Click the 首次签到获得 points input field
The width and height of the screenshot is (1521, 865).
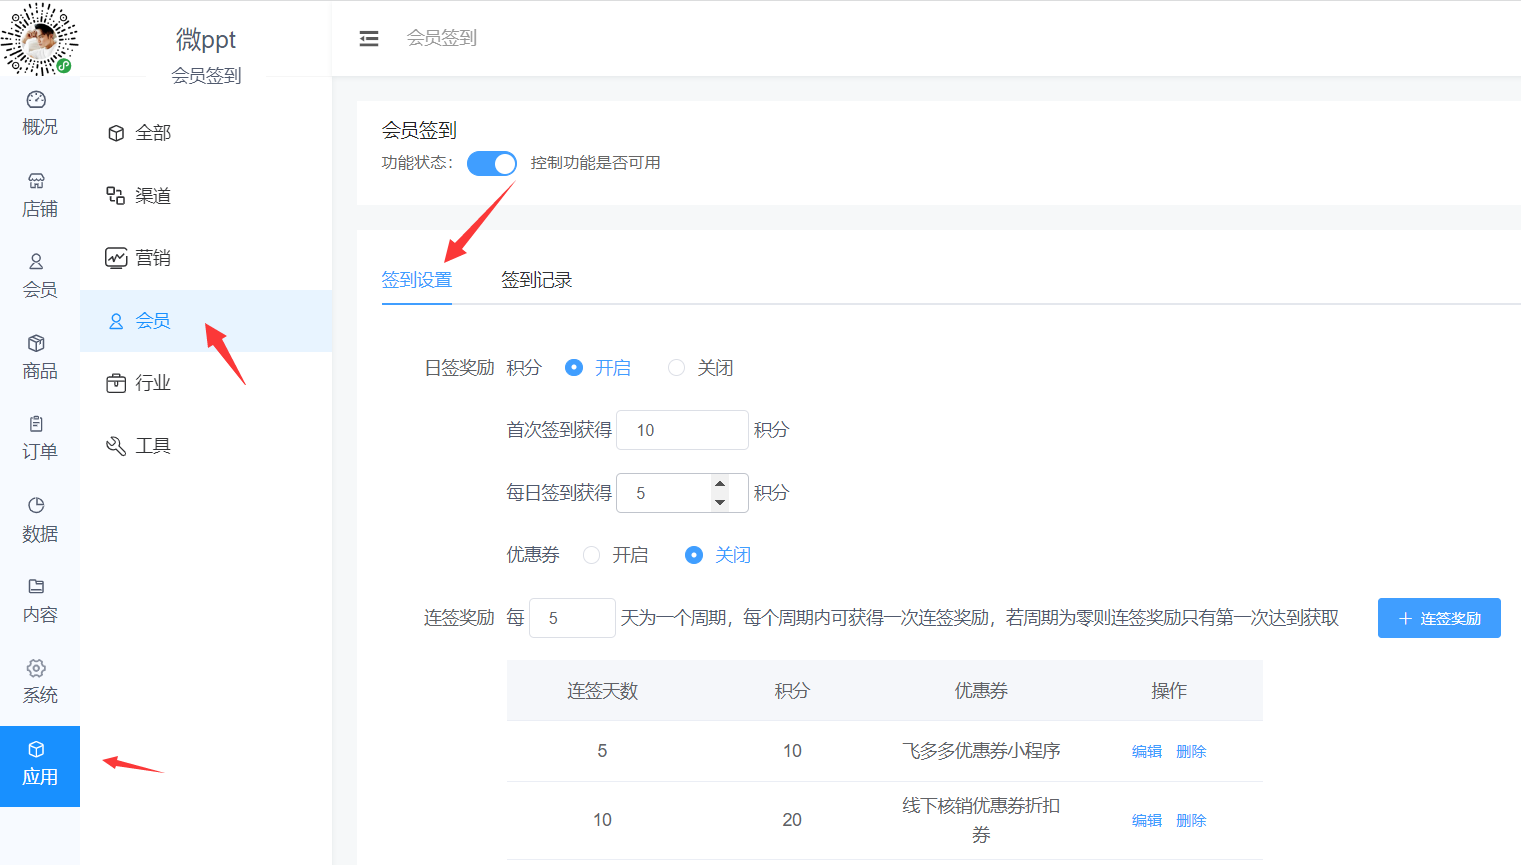tap(682, 430)
